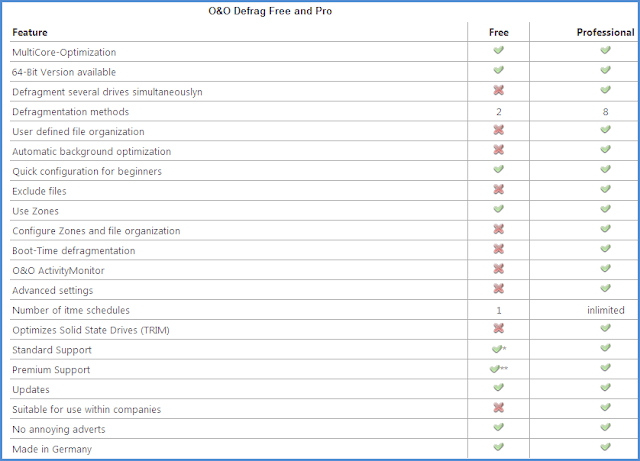Screen dimensions: 640x461
Task: Click the O&O Defrag Free and Pro title
Action: (x=270, y=11)
